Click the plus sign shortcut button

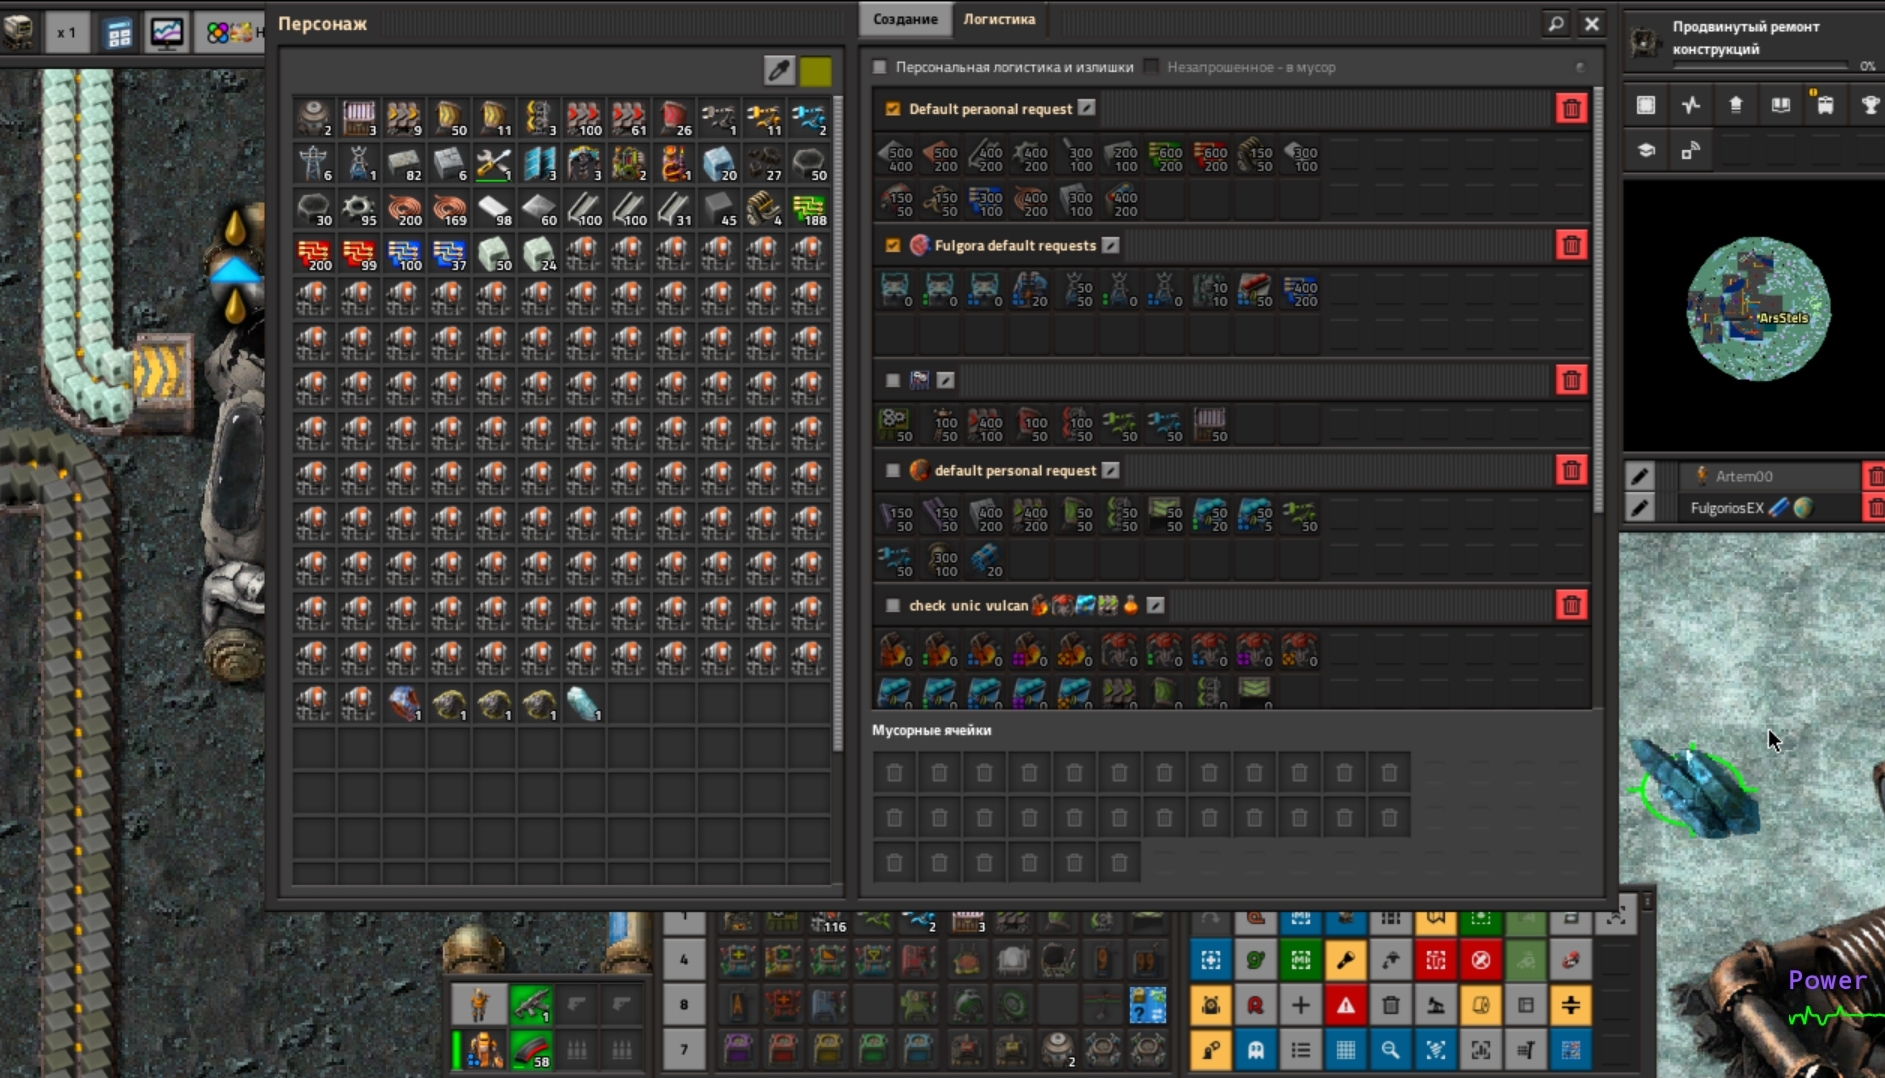[x=1301, y=1005]
